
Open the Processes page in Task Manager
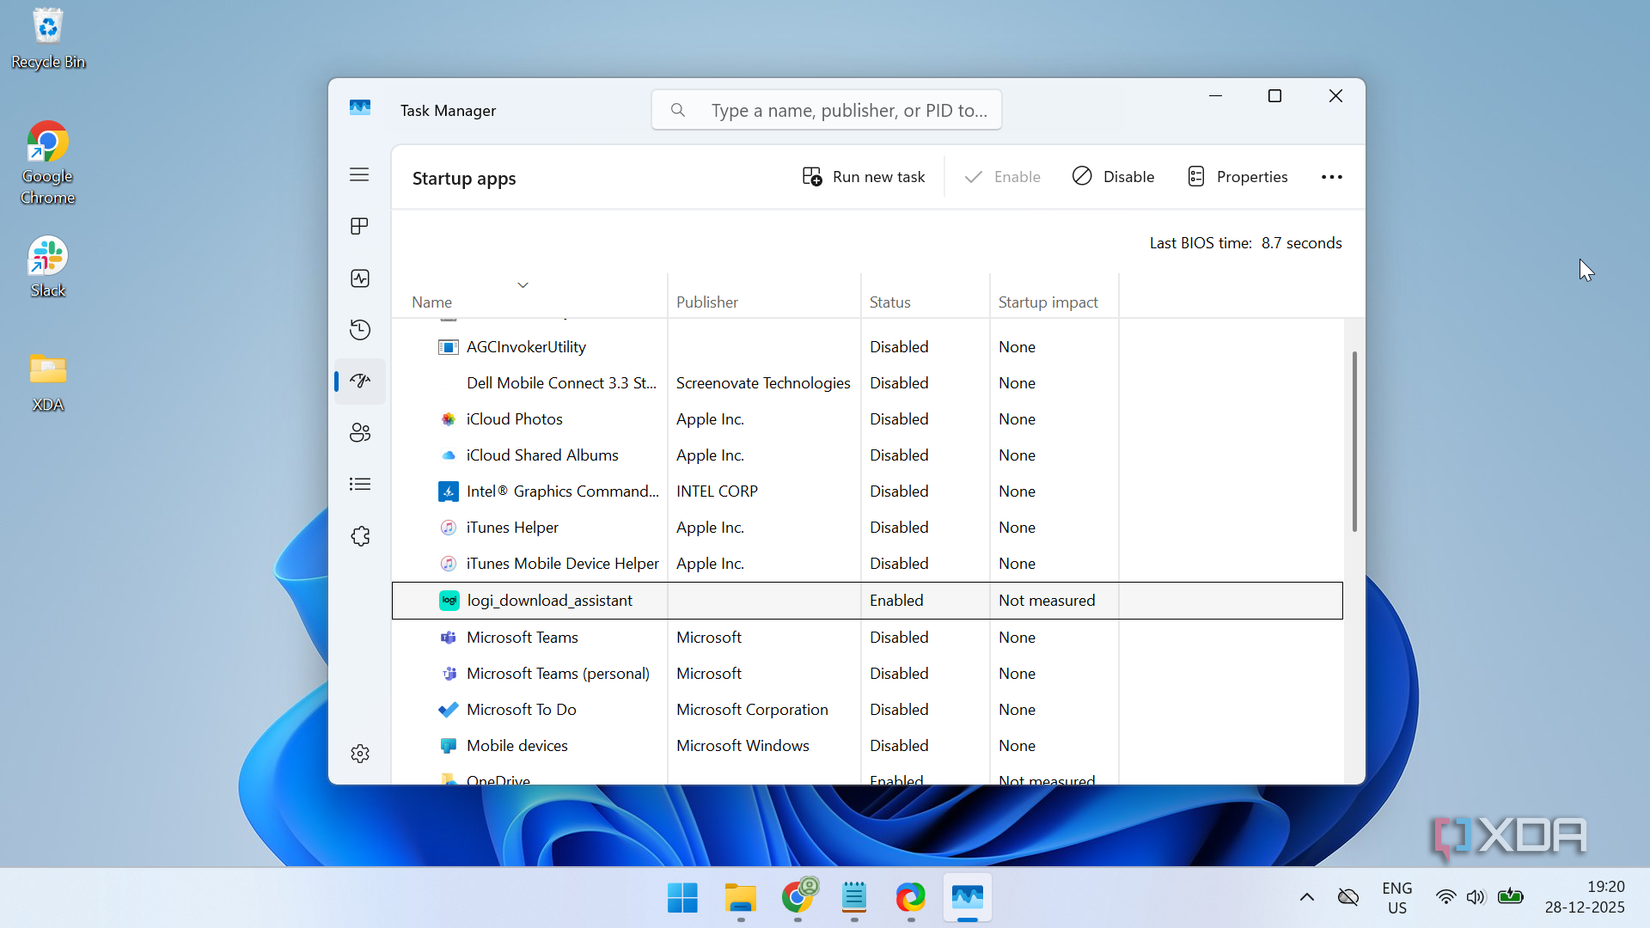[x=360, y=226]
